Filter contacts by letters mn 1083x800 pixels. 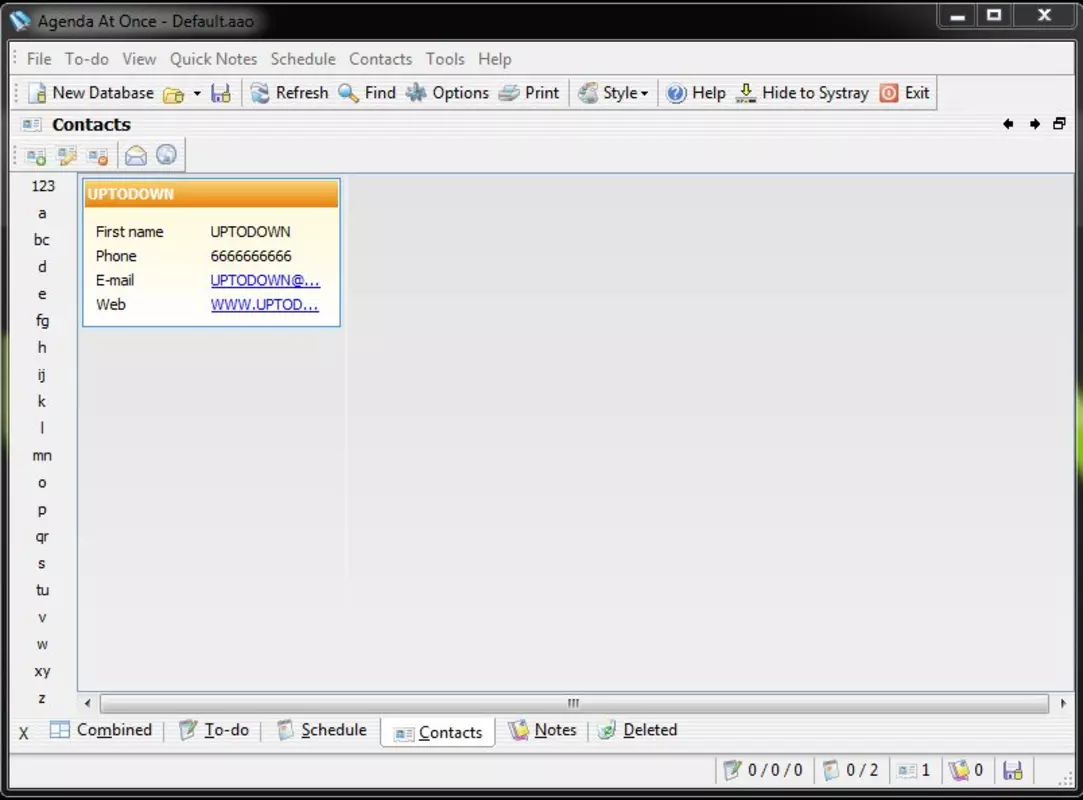pos(42,455)
